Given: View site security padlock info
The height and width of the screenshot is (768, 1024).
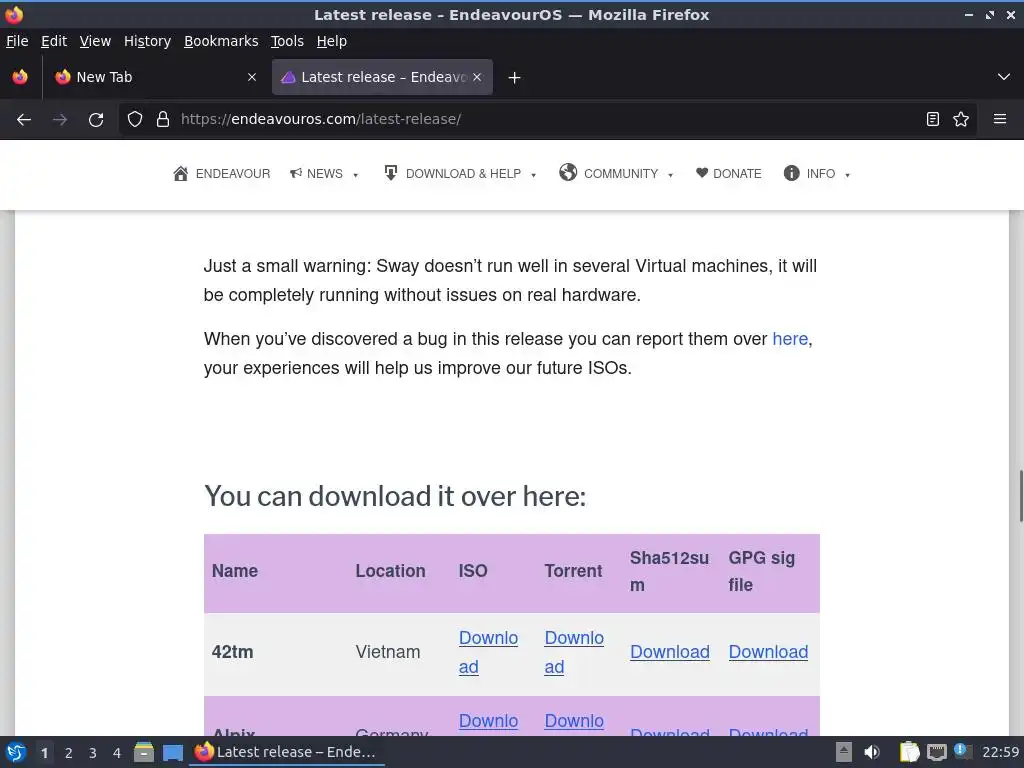Looking at the screenshot, I should pos(163,120).
